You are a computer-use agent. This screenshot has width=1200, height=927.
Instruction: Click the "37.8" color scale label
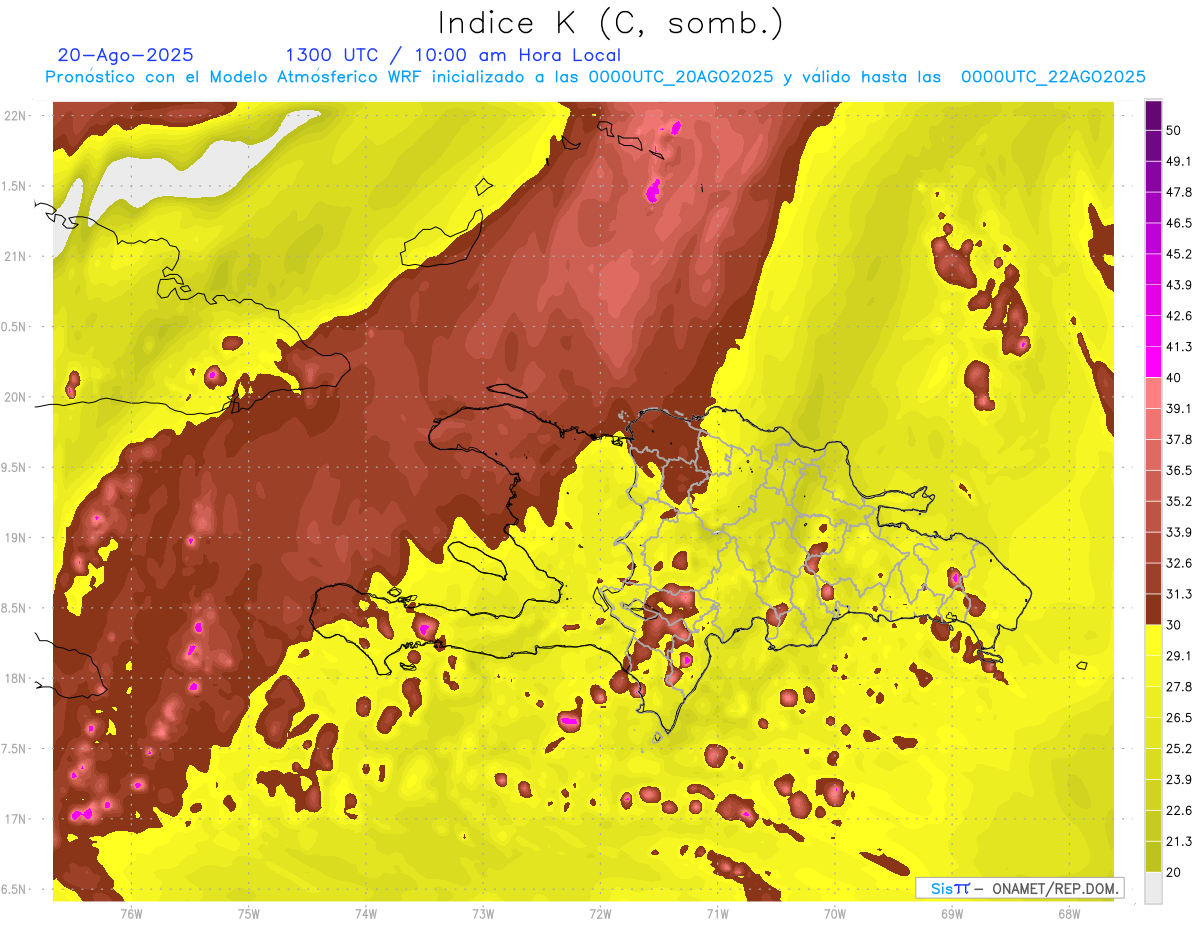point(1178,440)
